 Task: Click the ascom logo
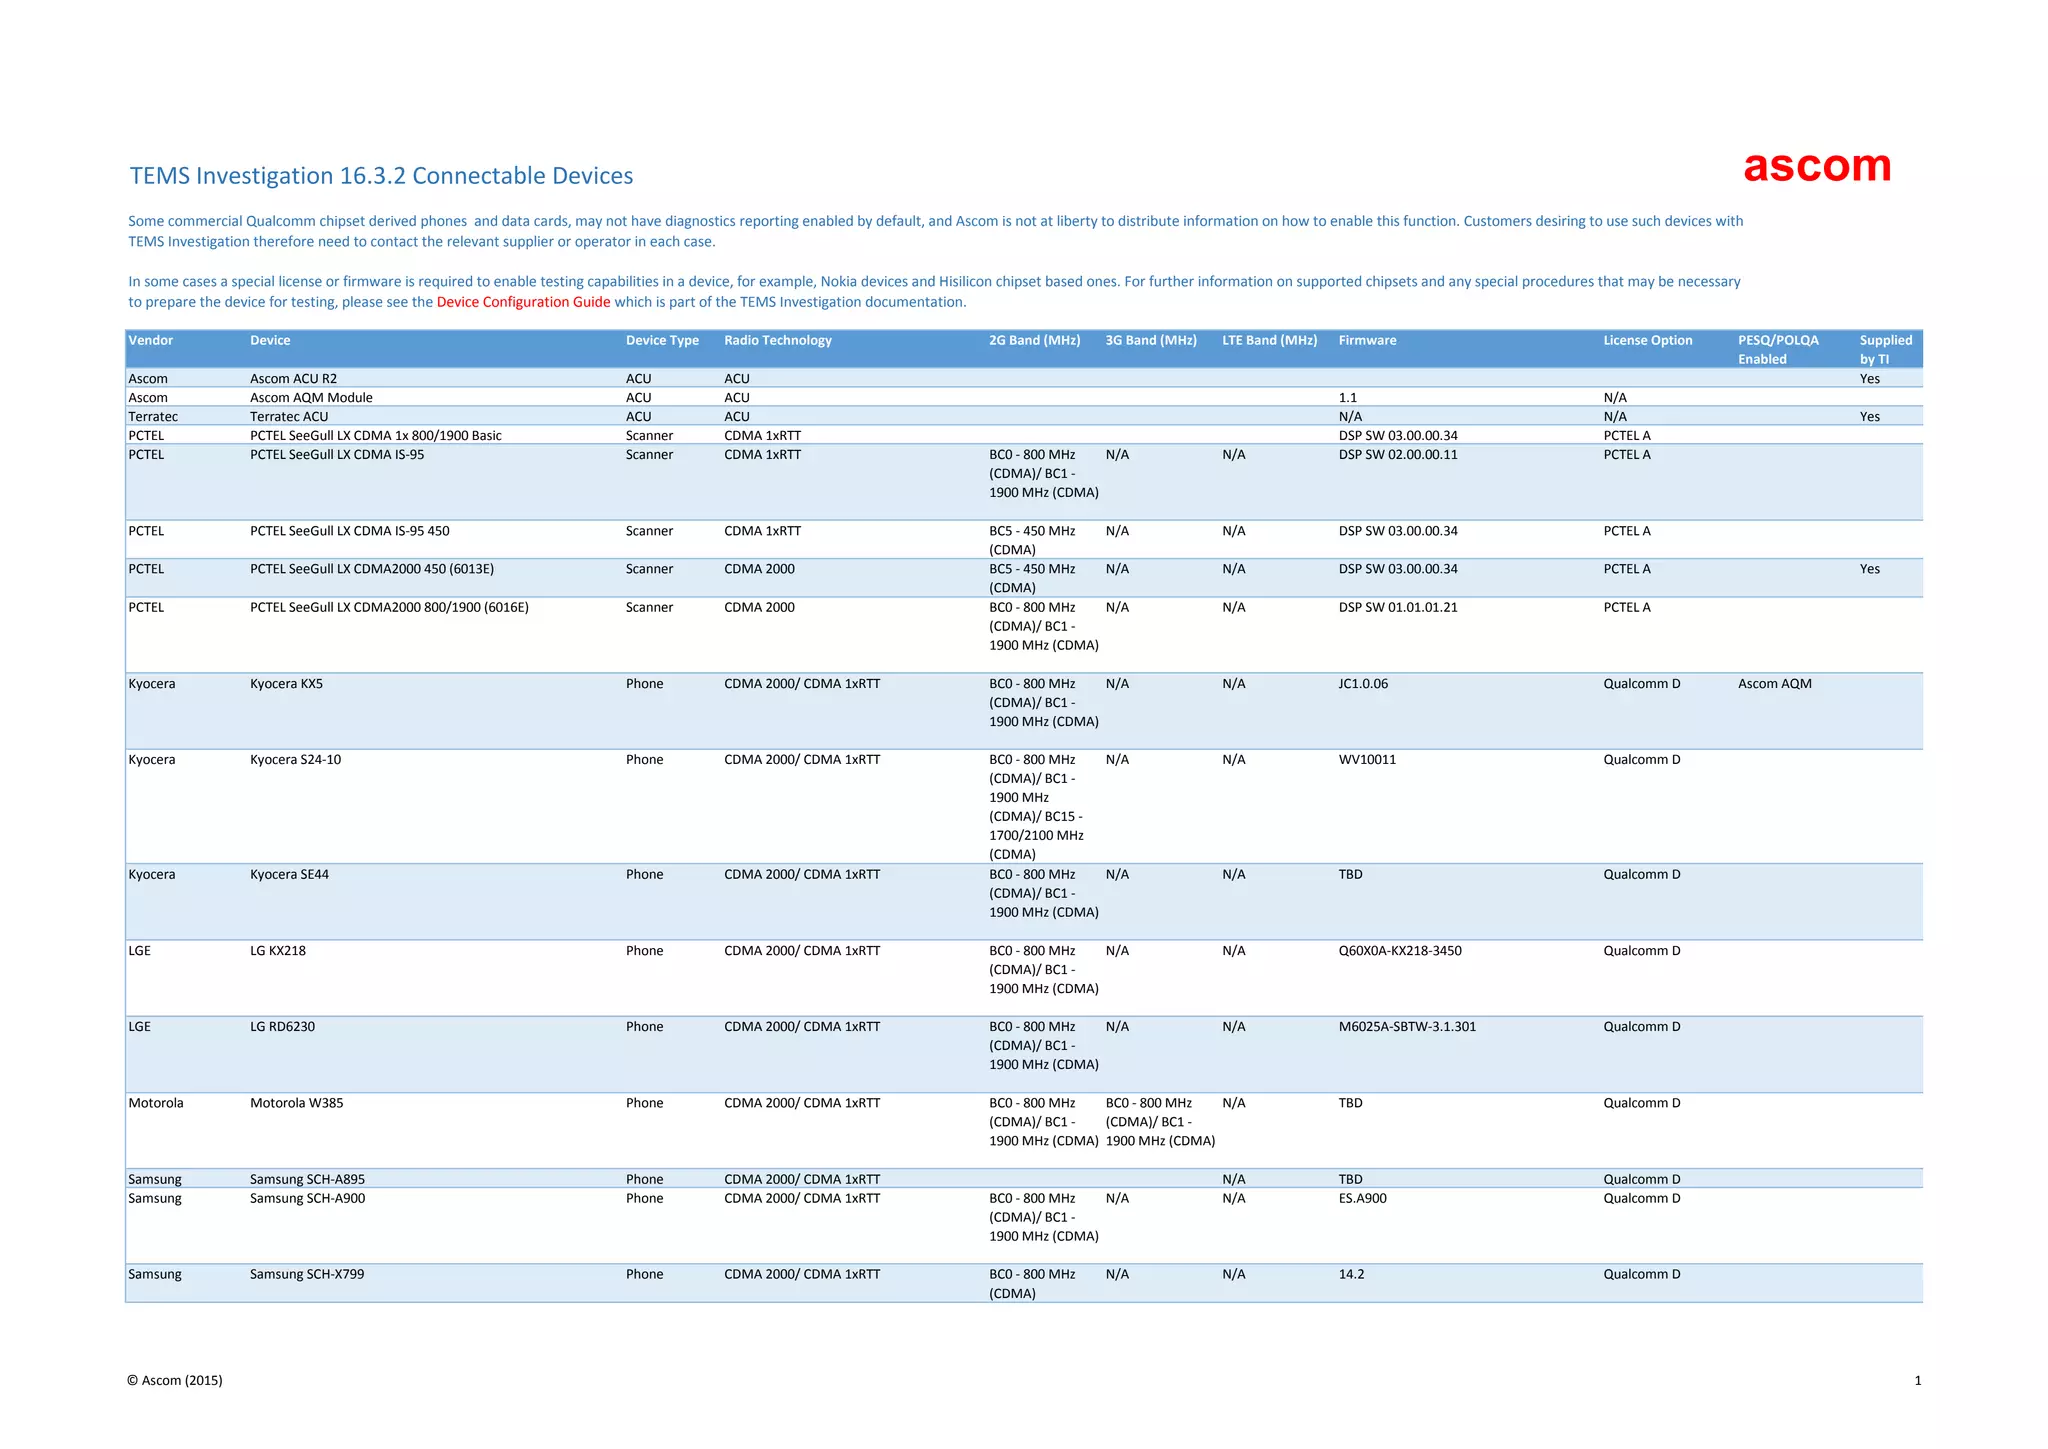(1816, 167)
